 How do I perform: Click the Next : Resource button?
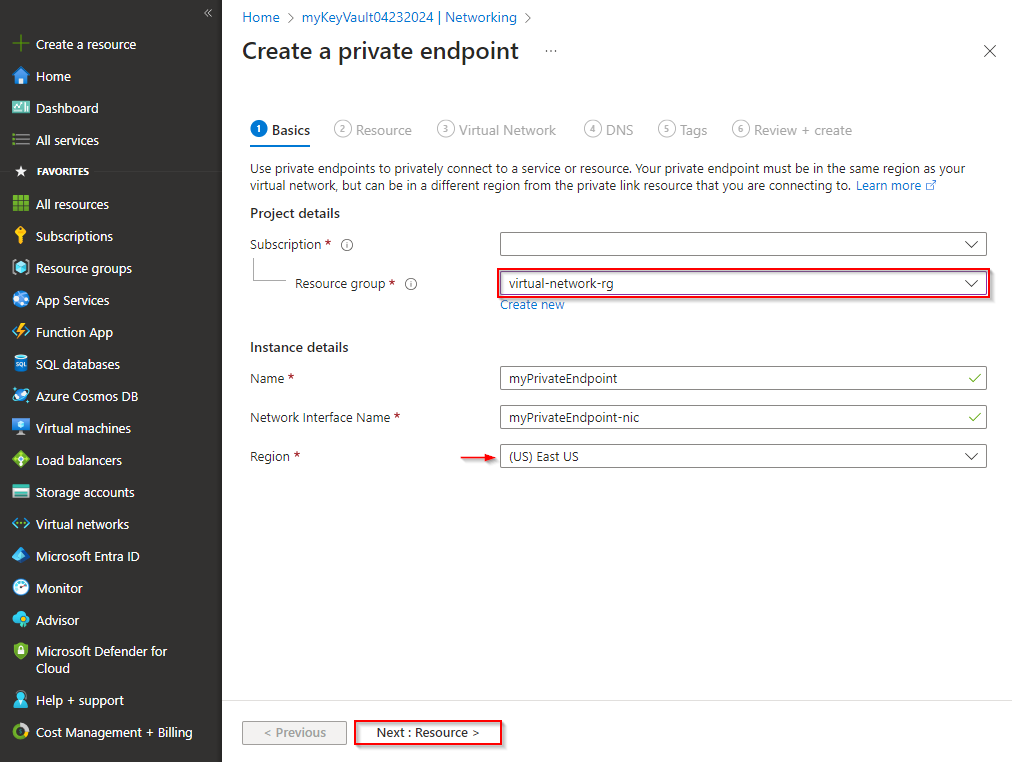pyautogui.click(x=428, y=732)
